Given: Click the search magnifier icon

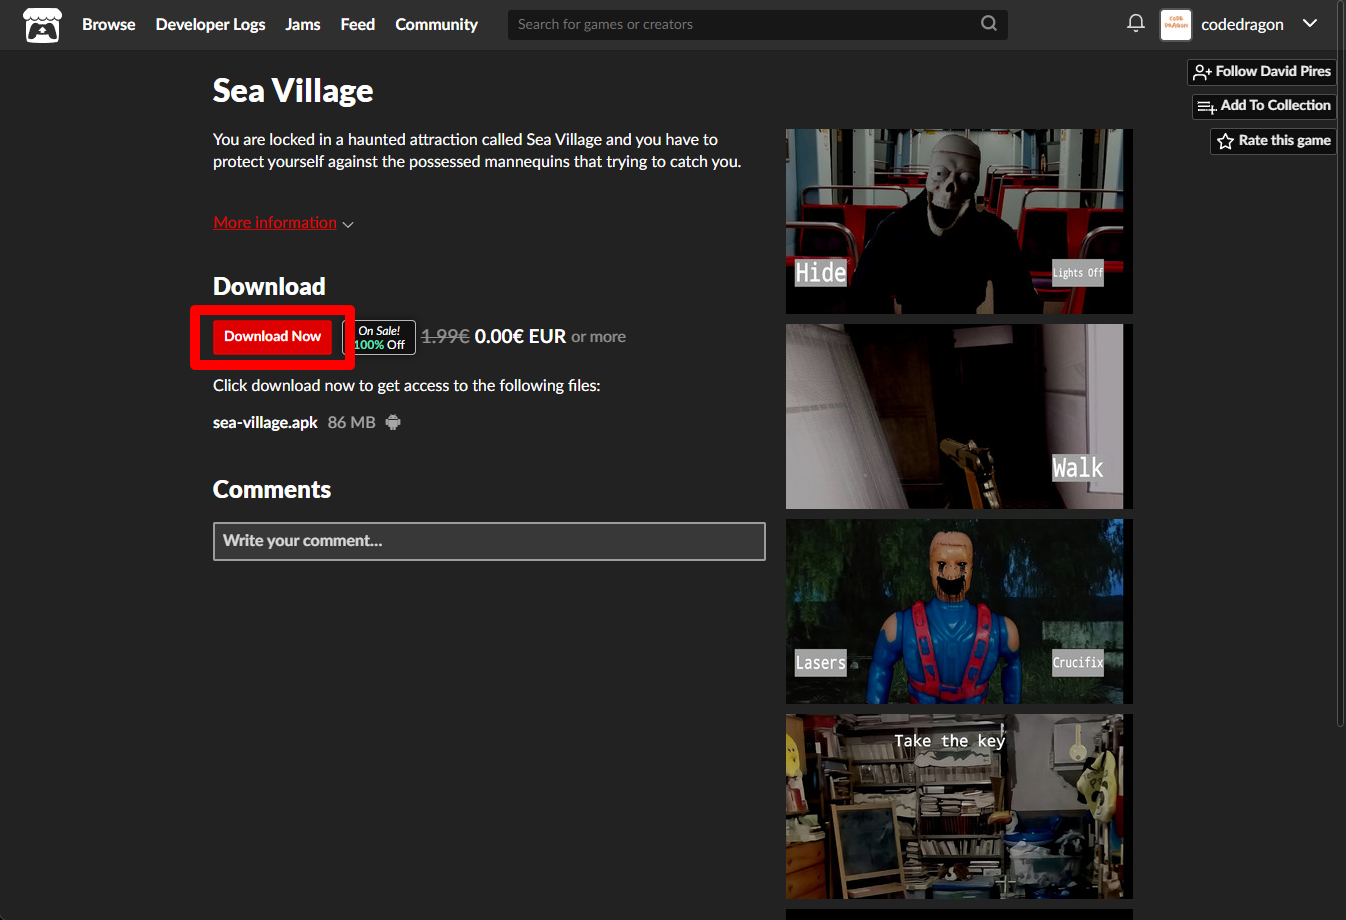Looking at the screenshot, I should (989, 24).
